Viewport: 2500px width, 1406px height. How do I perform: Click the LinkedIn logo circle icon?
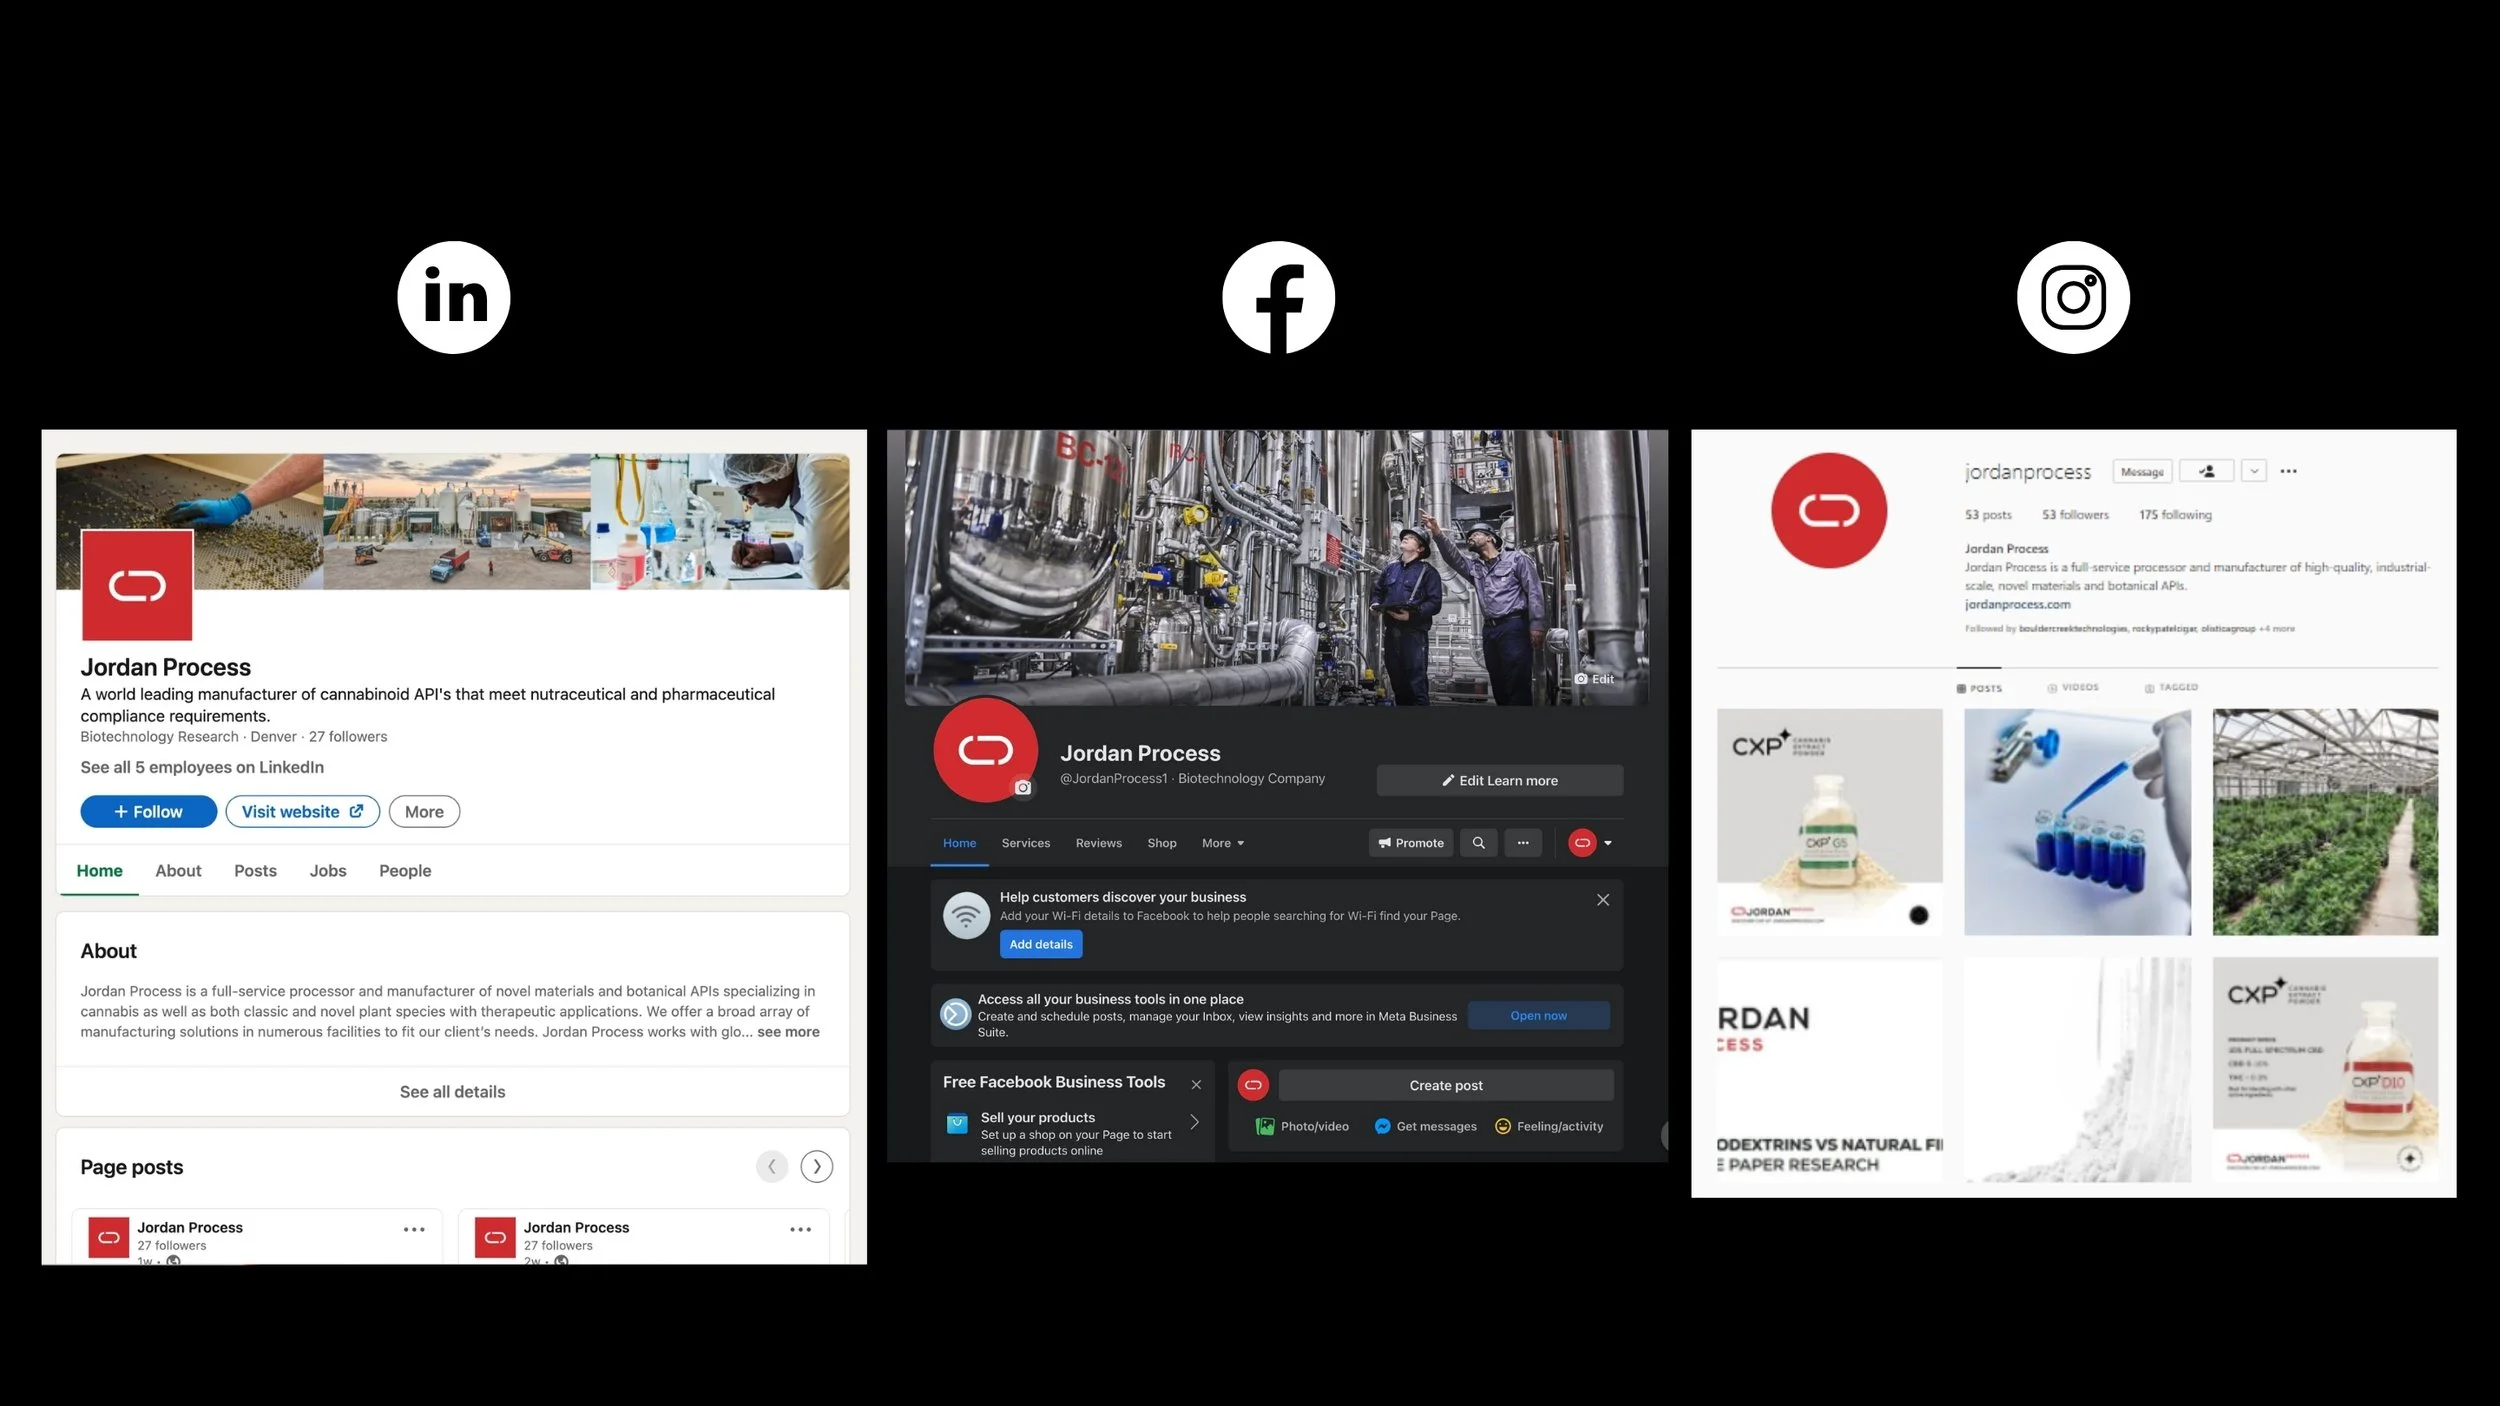click(x=454, y=297)
